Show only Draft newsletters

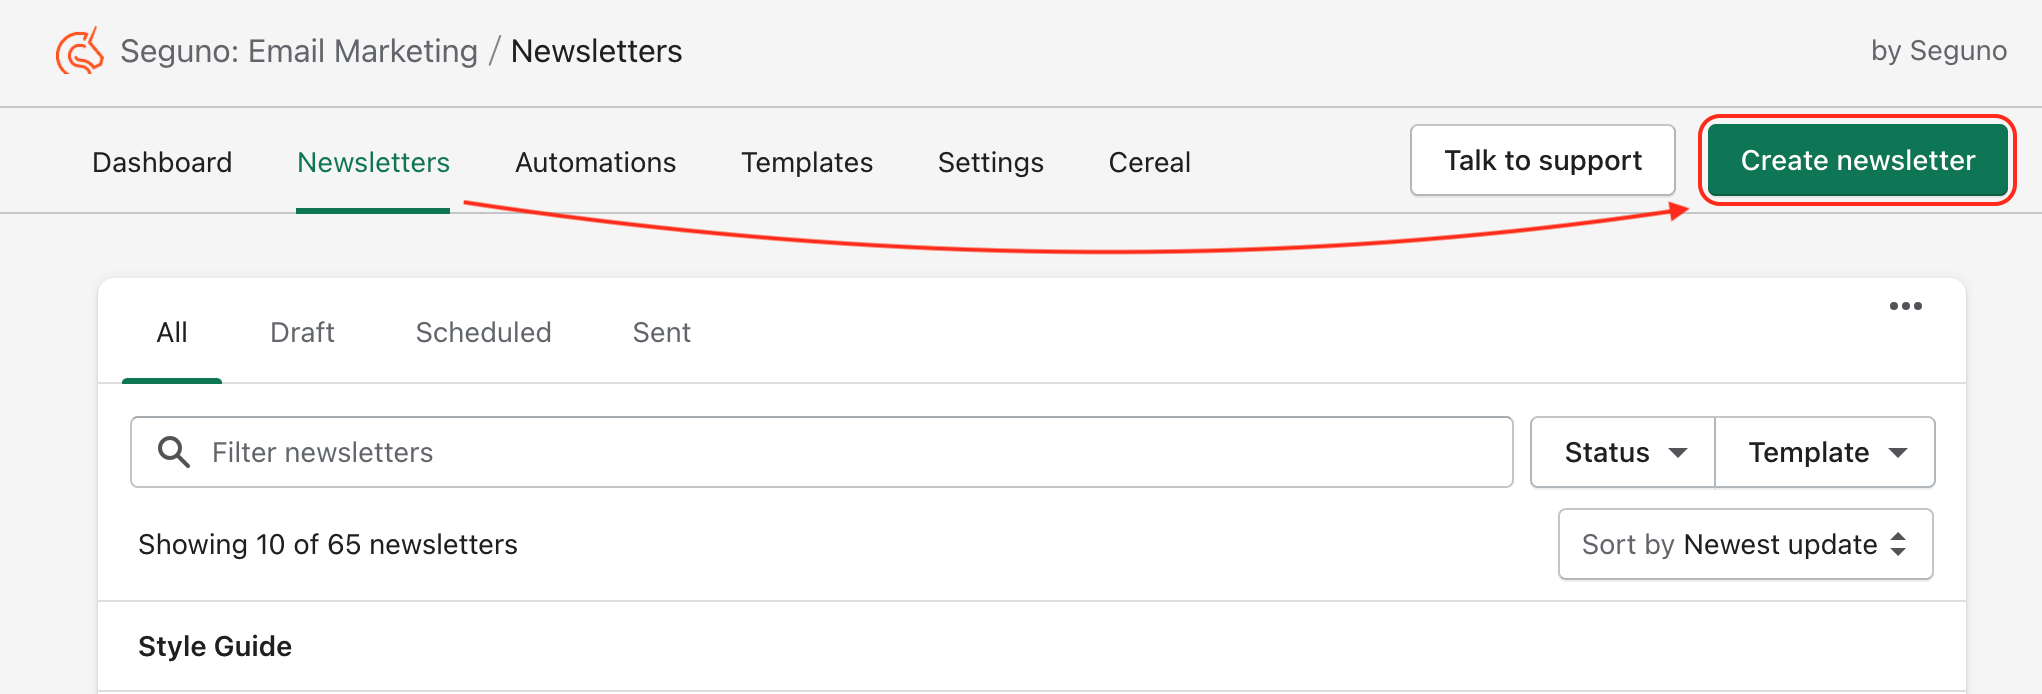click(x=302, y=332)
